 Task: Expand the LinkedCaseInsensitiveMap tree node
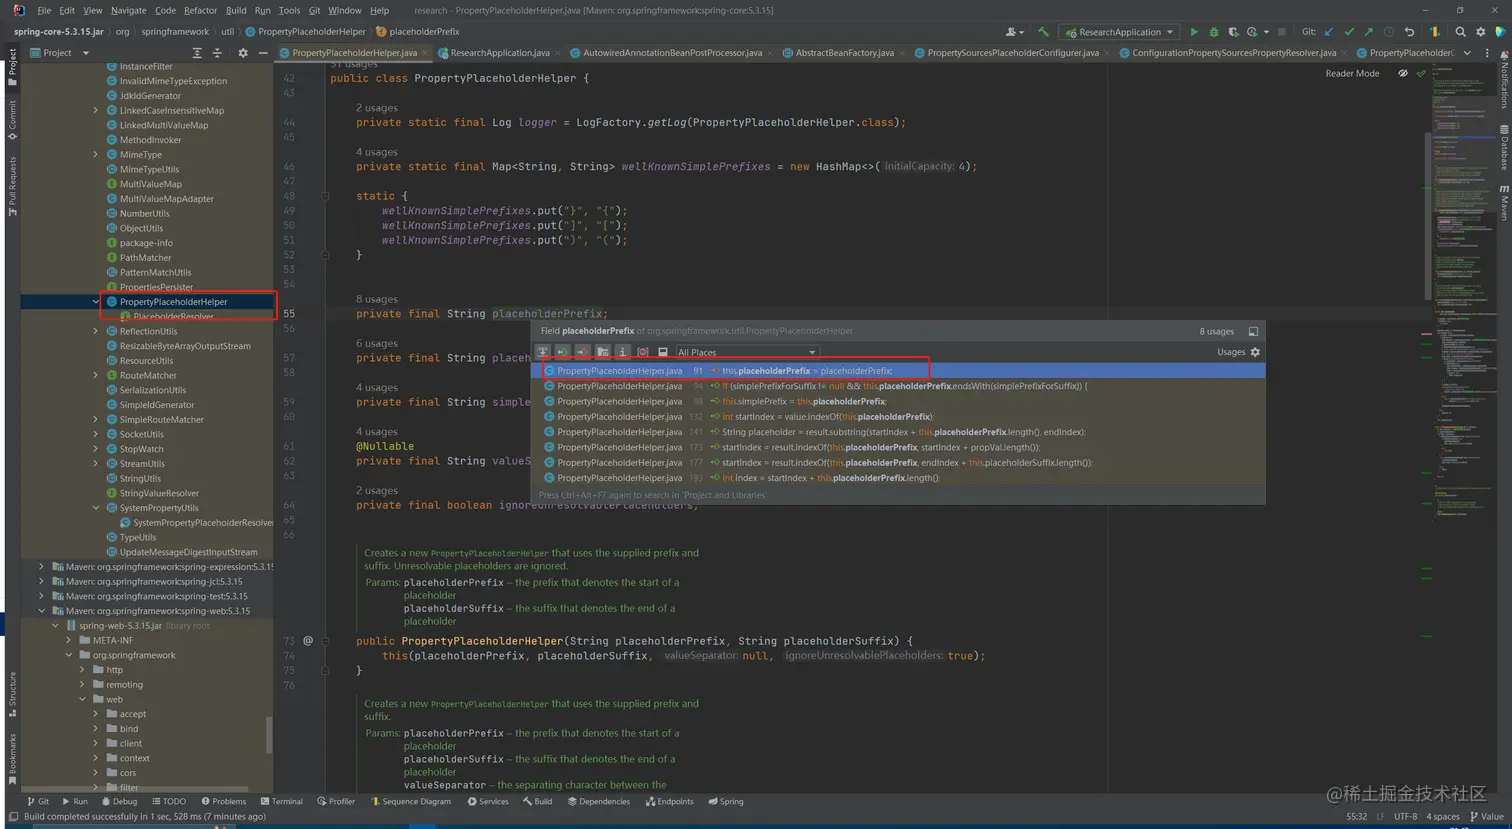pyautogui.click(x=96, y=111)
